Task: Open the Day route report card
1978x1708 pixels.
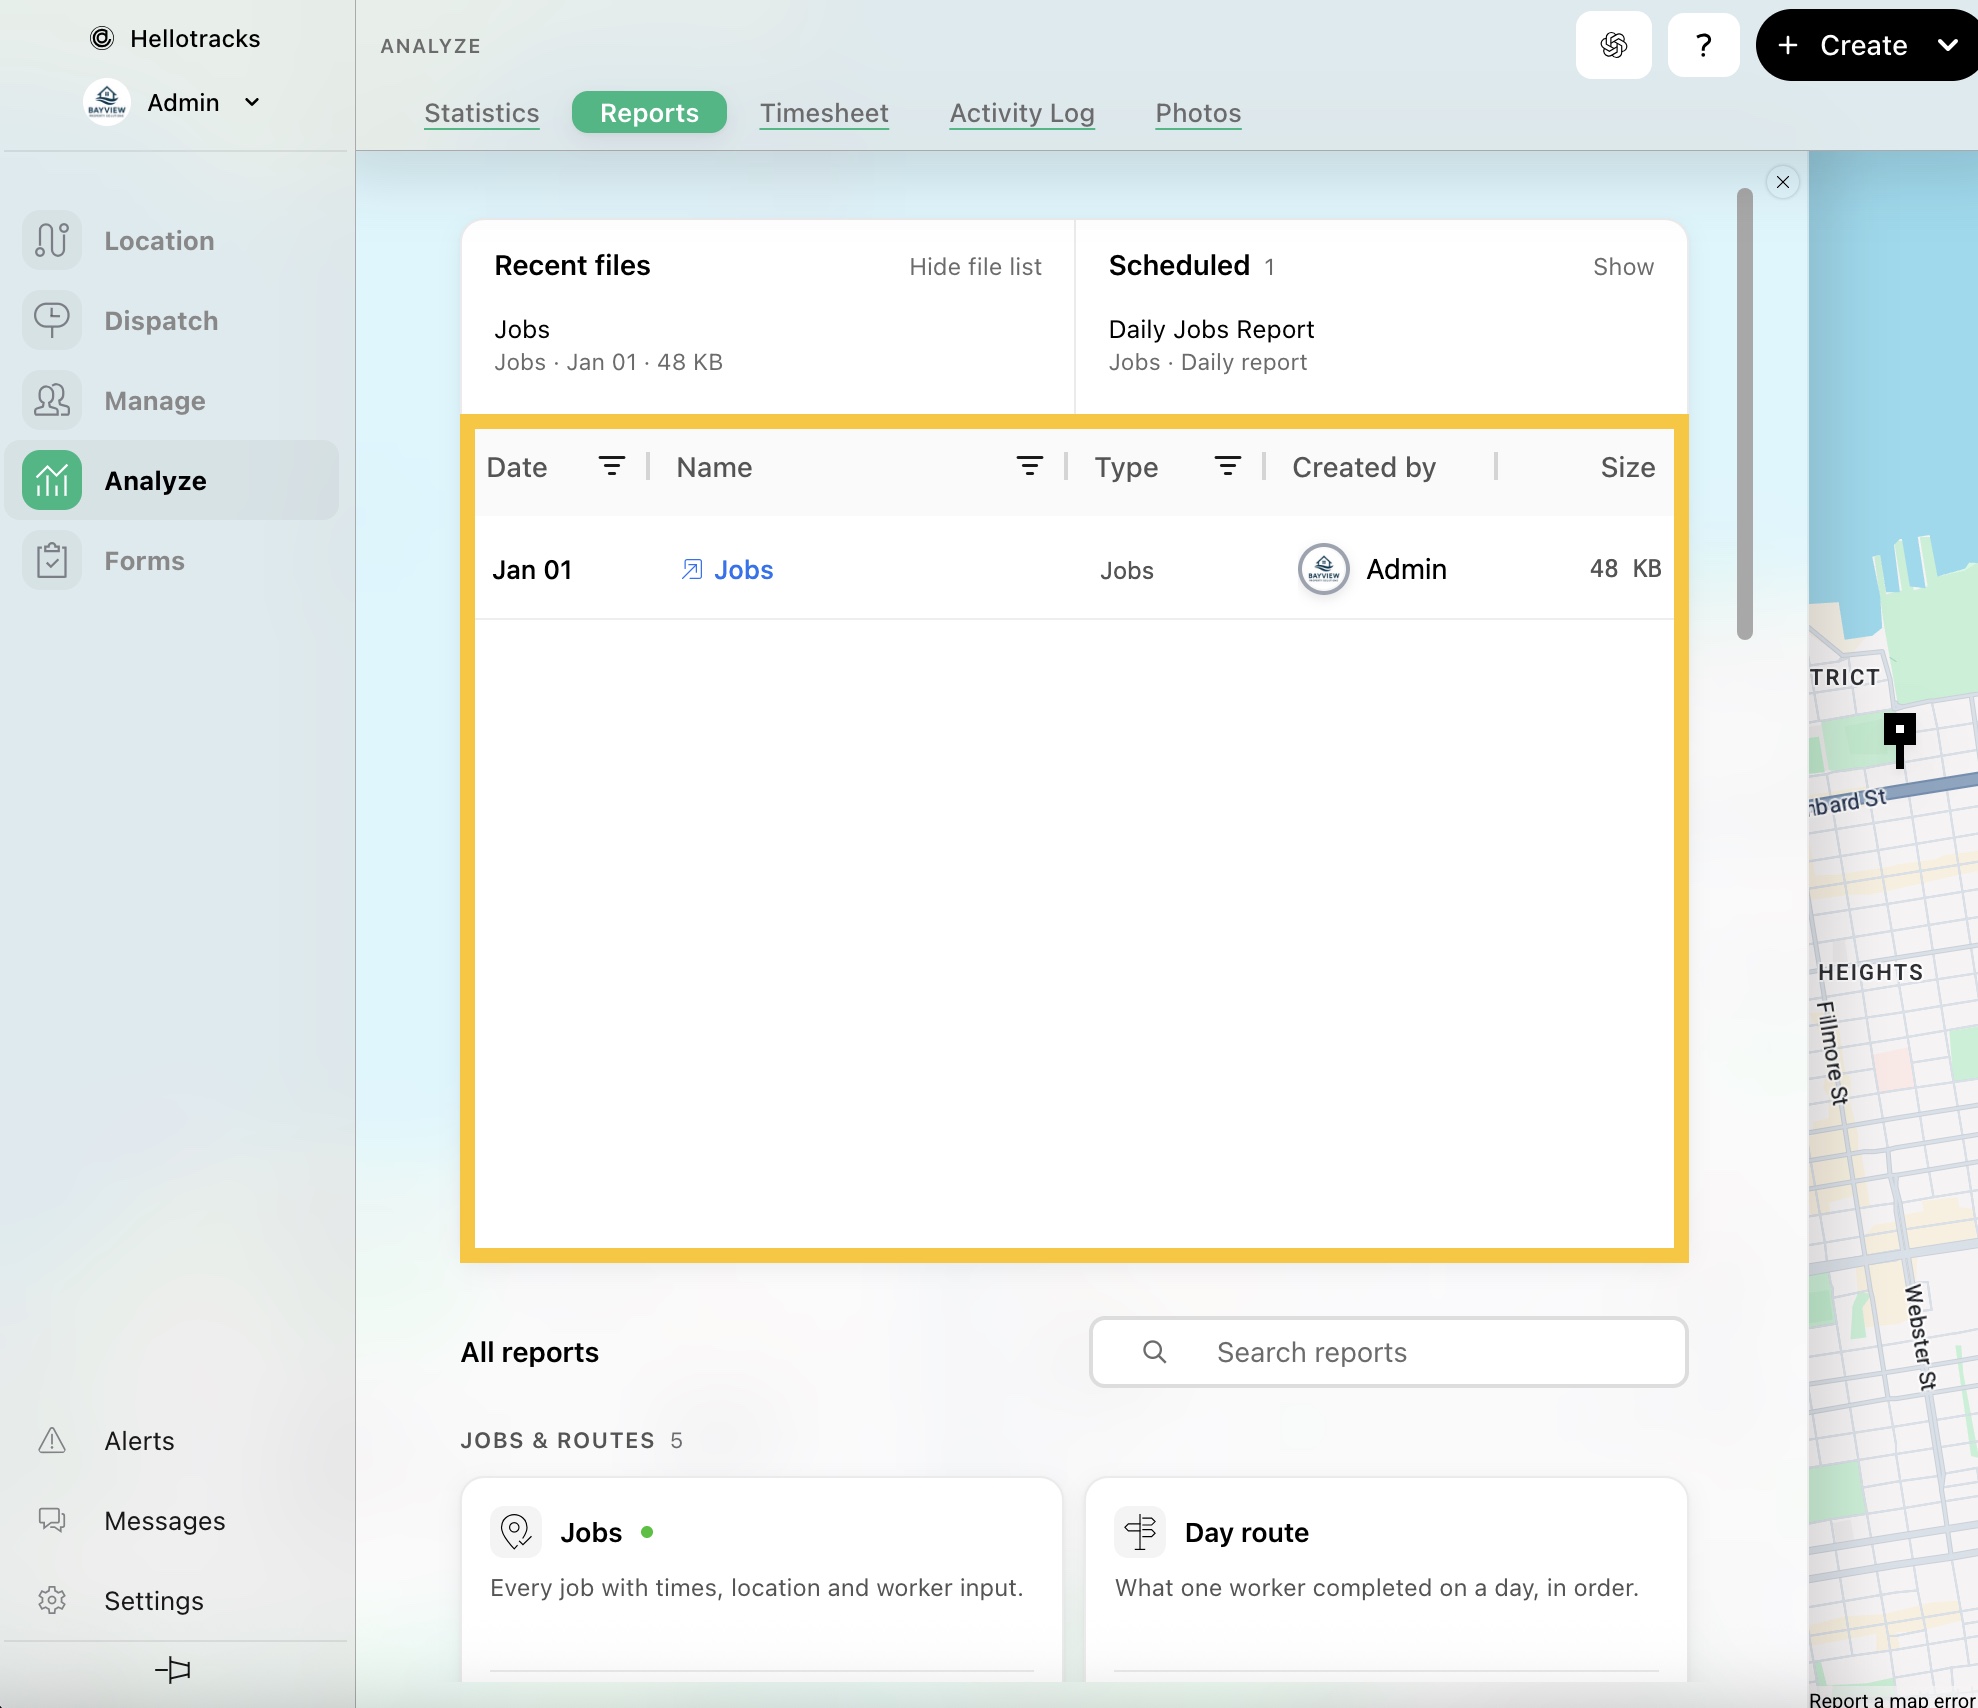Action: (1386, 1580)
